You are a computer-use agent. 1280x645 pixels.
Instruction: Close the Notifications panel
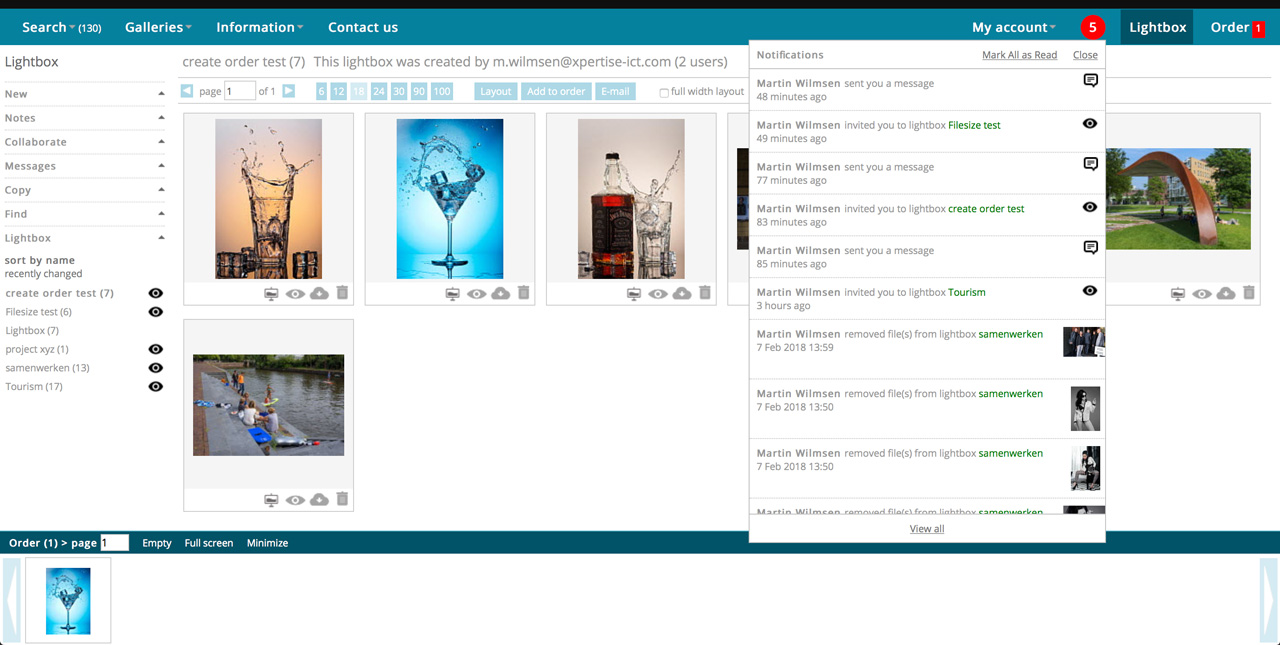click(1085, 55)
